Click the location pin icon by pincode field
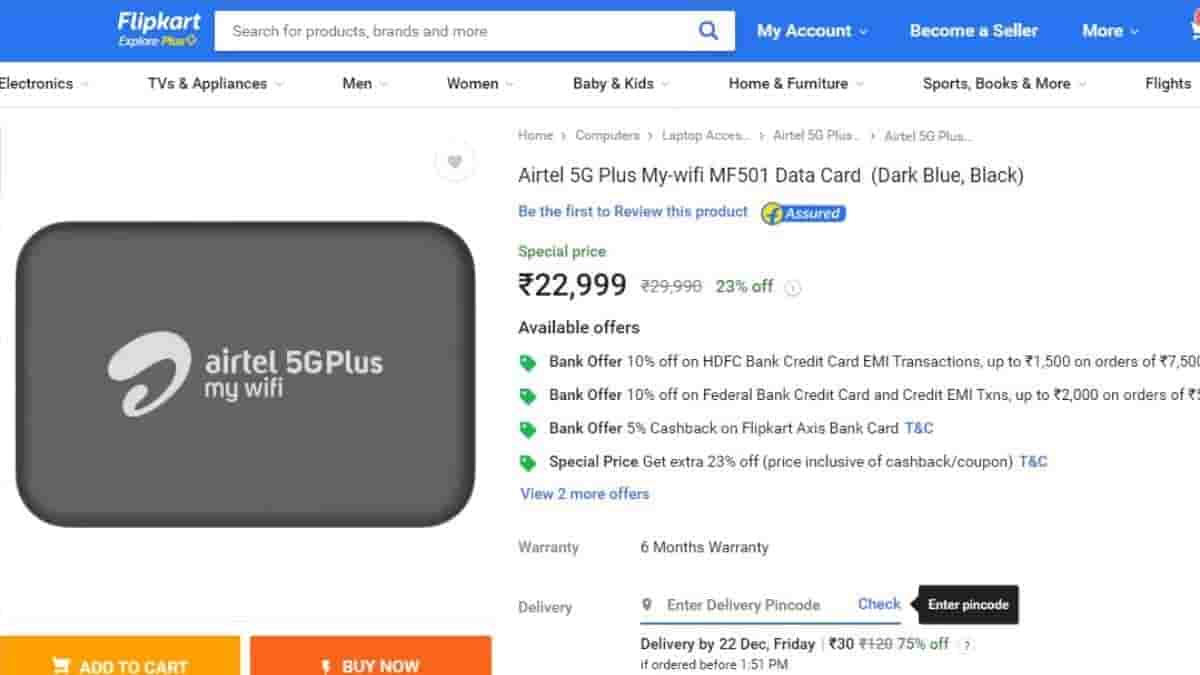 tap(647, 605)
